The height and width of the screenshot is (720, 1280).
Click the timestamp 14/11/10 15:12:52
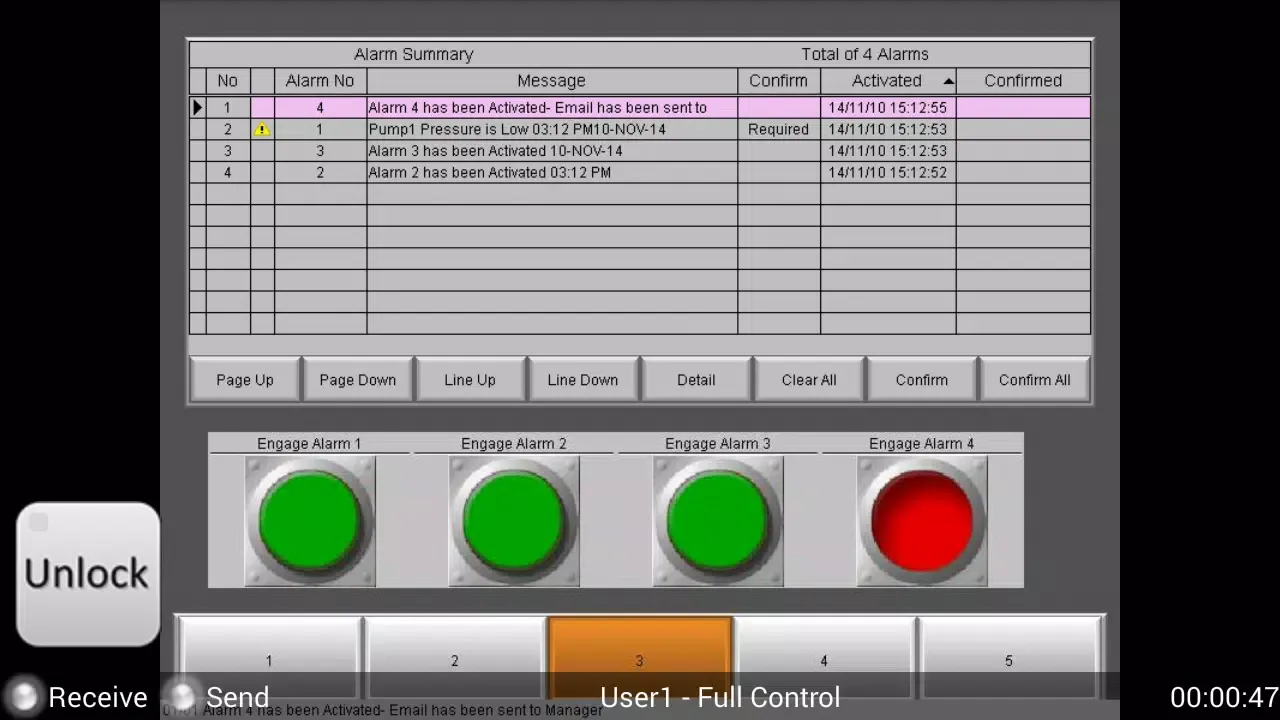coord(887,173)
